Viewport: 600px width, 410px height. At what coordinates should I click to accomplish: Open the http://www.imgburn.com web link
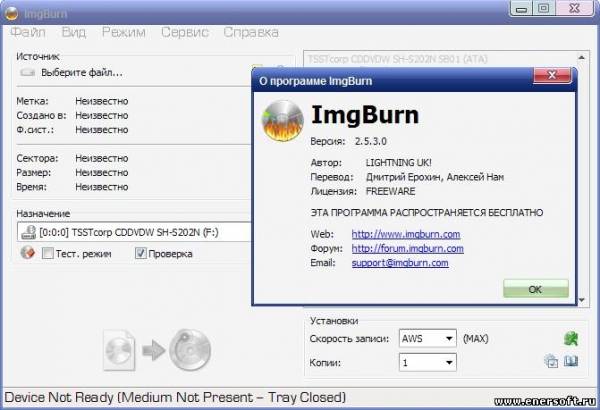coord(406,234)
